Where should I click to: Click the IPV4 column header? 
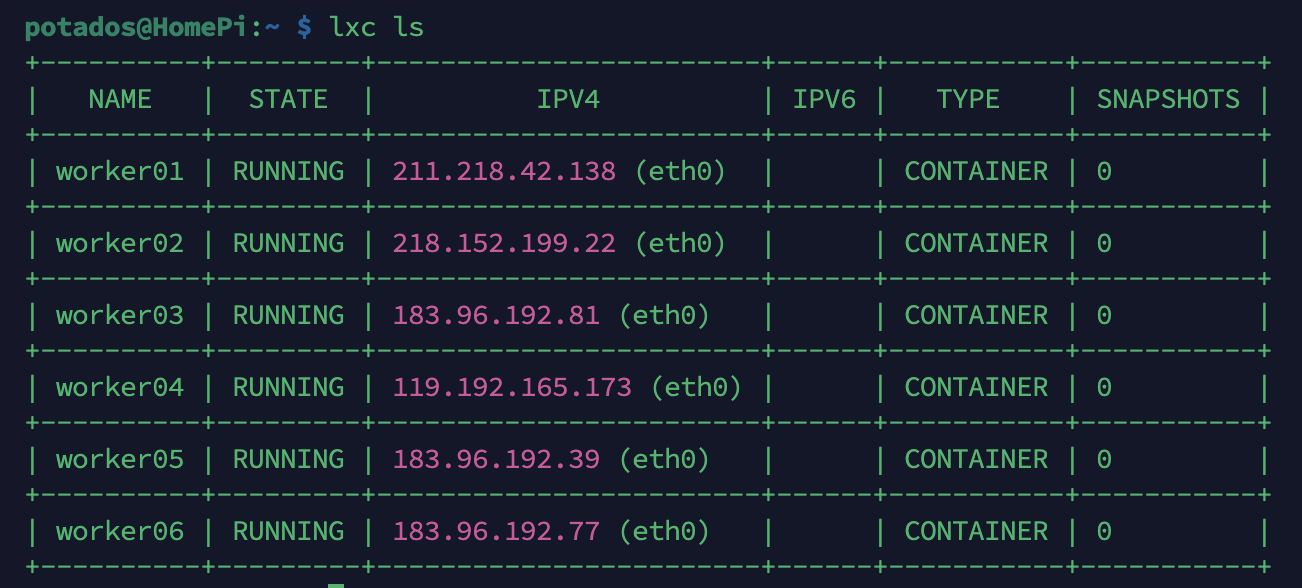(x=568, y=99)
